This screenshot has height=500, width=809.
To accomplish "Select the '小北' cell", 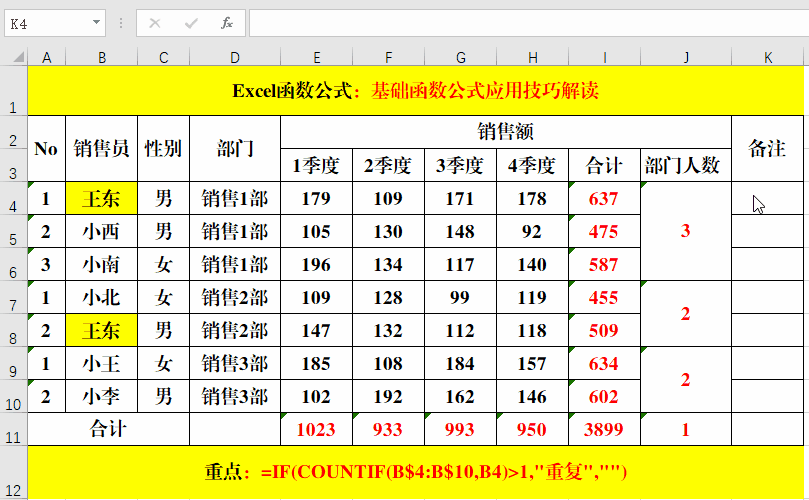I will point(102,297).
